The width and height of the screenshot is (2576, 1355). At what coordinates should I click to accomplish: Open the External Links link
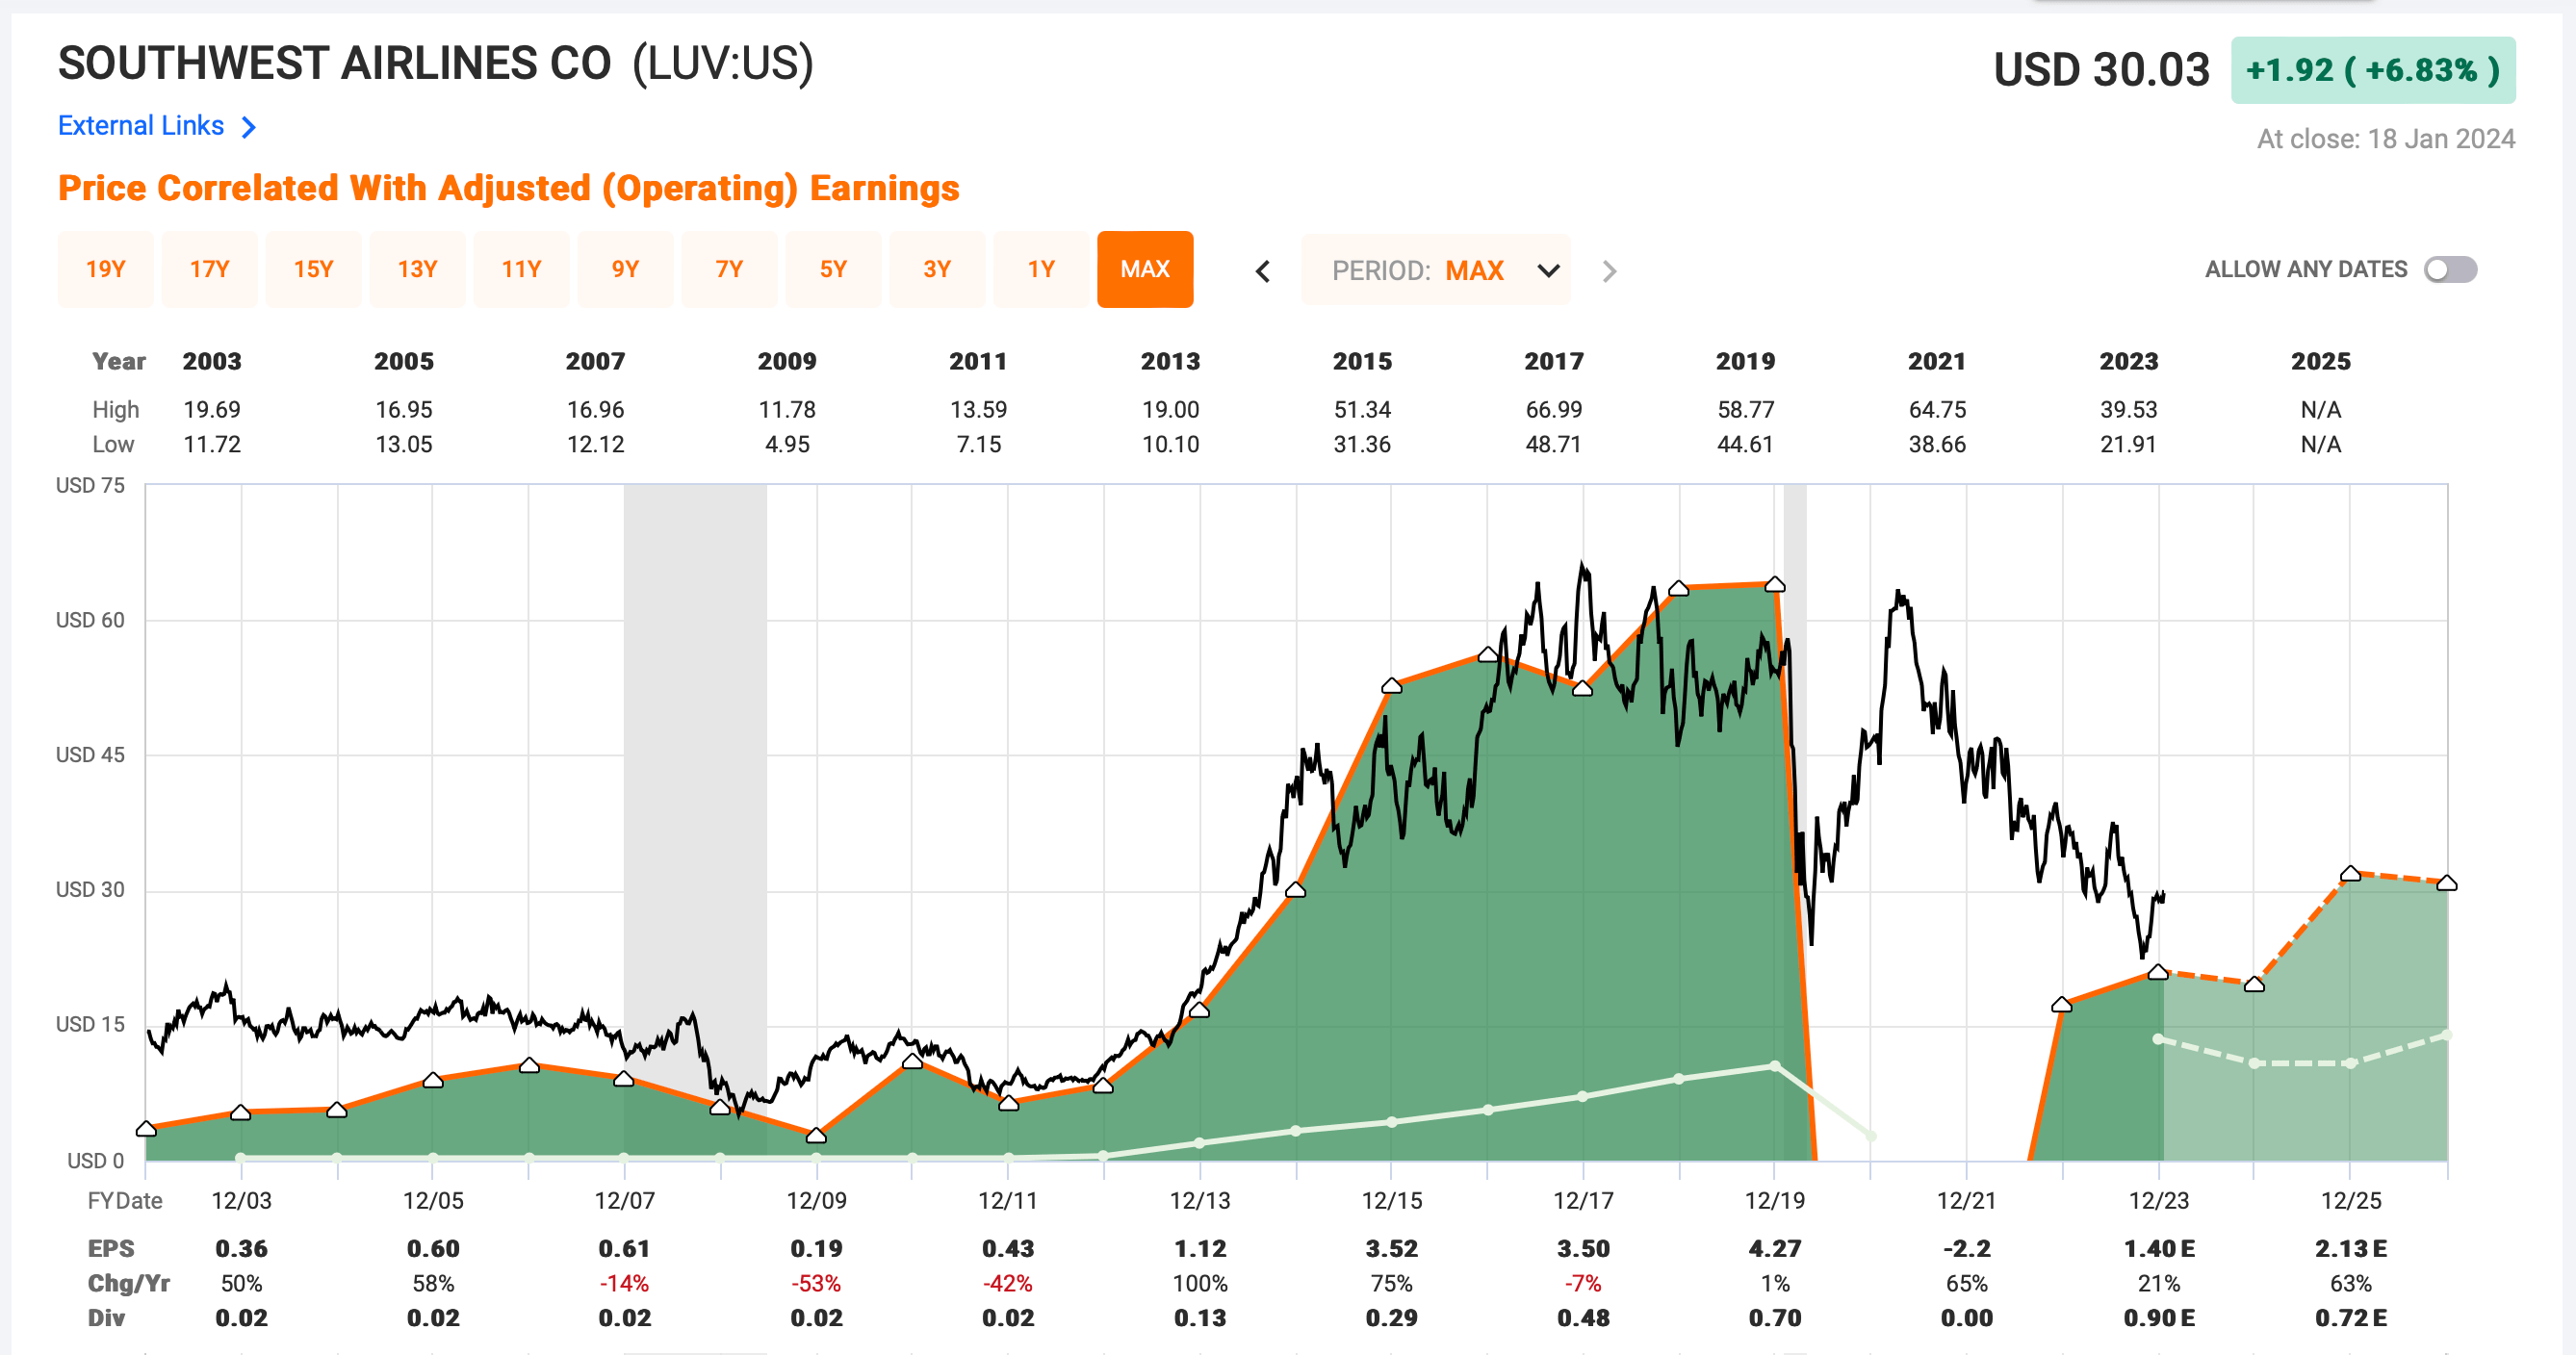click(141, 126)
